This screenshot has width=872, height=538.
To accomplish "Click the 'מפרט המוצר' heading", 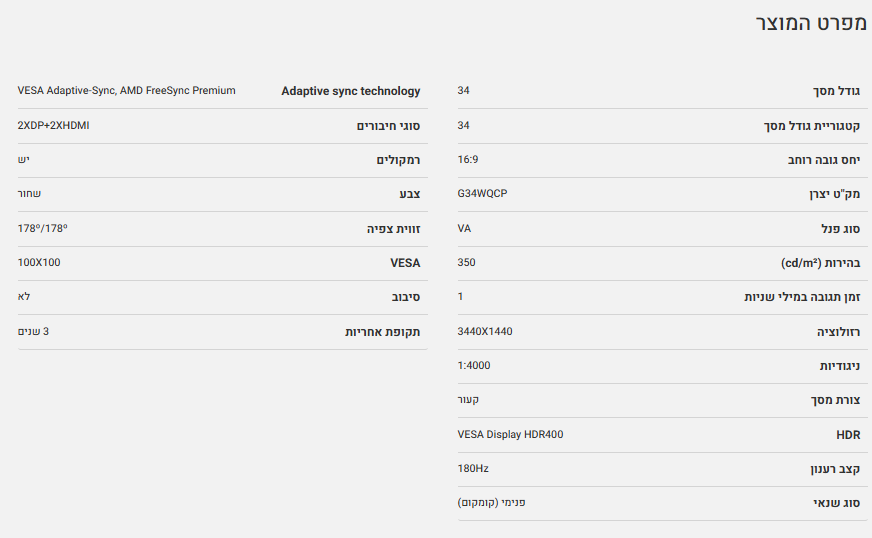I will coord(810,24).
